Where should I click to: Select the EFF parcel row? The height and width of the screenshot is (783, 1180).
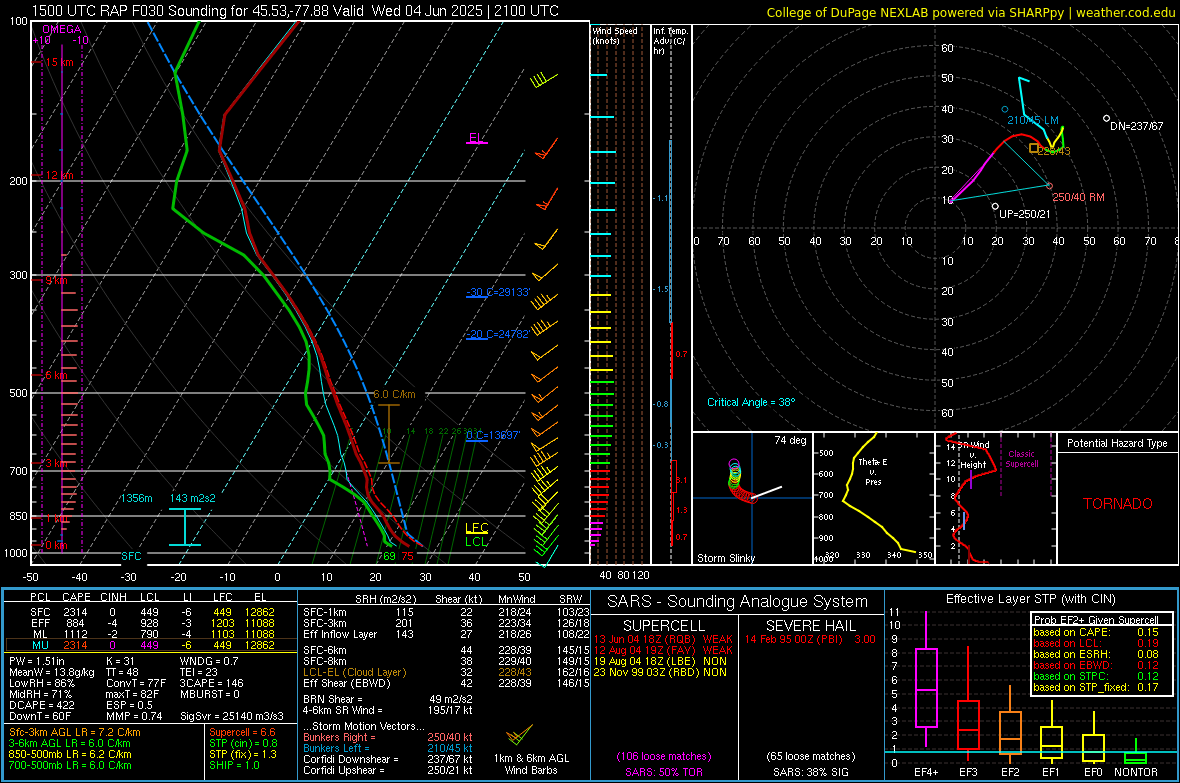(151, 623)
